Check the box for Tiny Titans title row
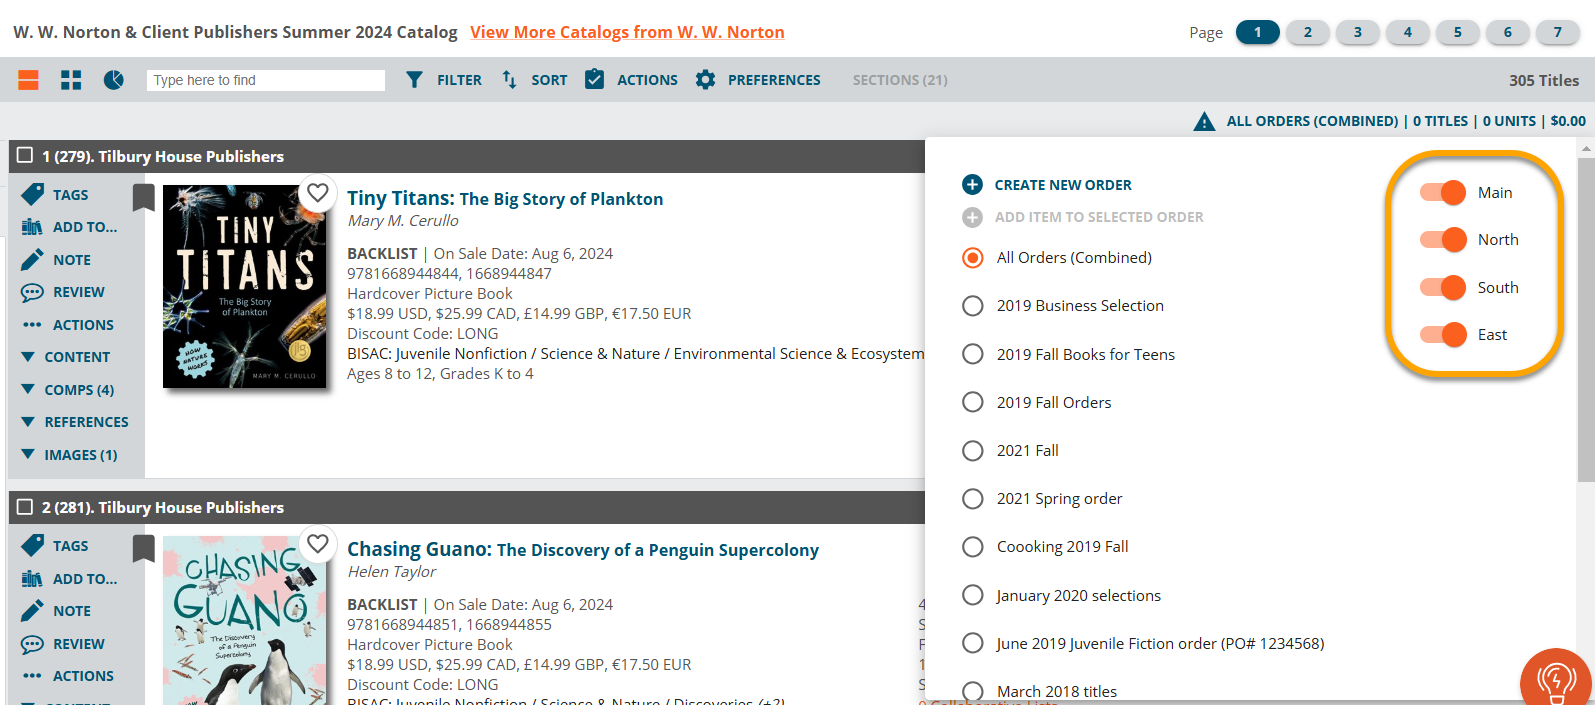 pos(25,156)
